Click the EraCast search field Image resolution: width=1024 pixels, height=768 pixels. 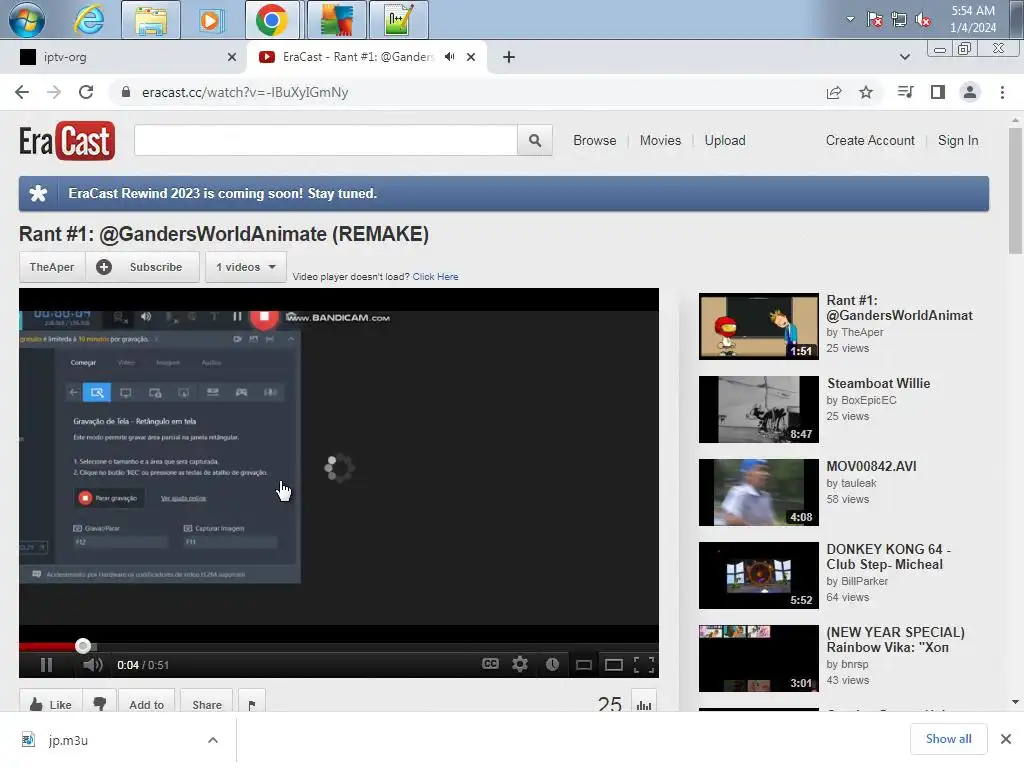326,140
